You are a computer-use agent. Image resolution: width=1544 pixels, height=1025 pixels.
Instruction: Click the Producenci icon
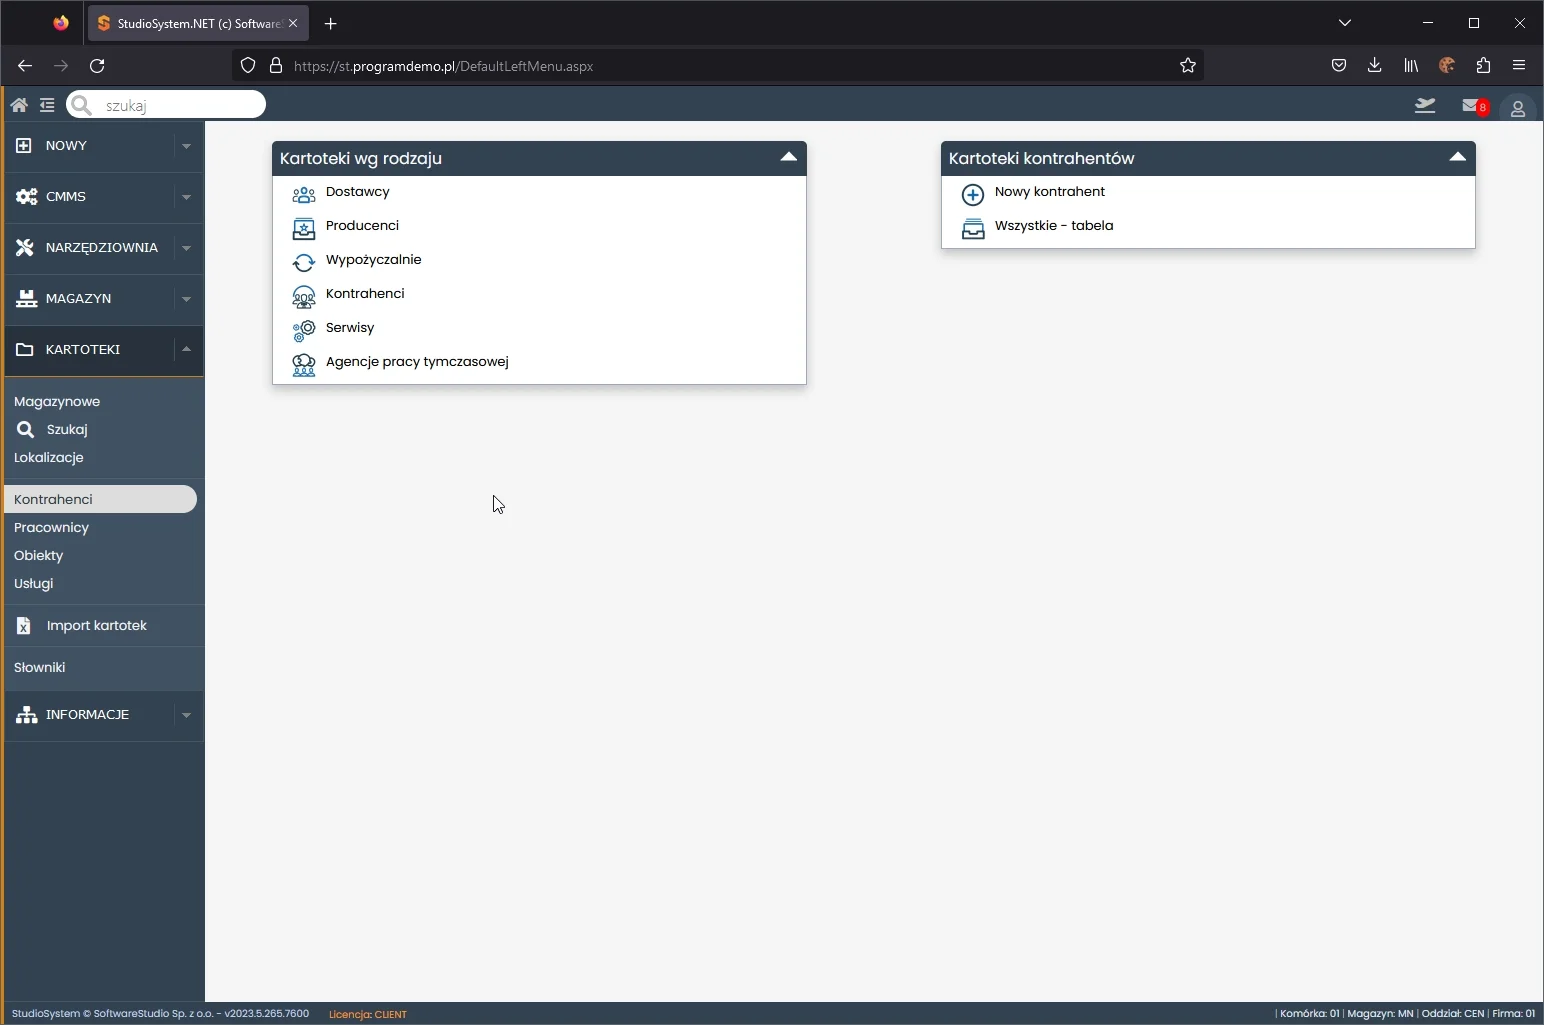click(x=303, y=228)
